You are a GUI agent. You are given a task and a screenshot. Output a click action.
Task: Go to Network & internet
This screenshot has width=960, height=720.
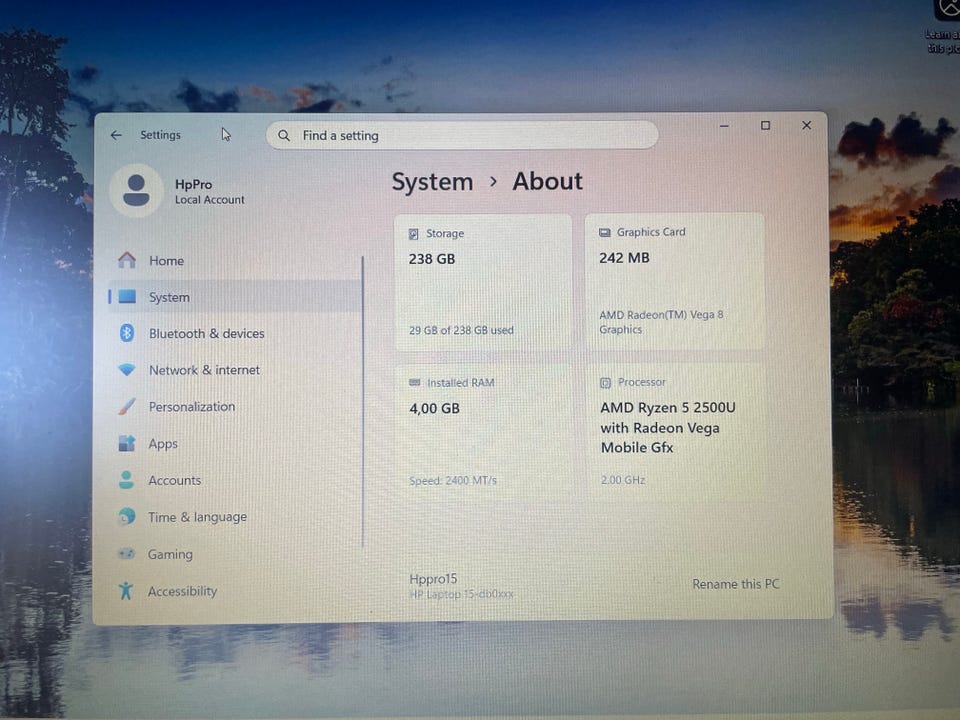tap(235, 370)
